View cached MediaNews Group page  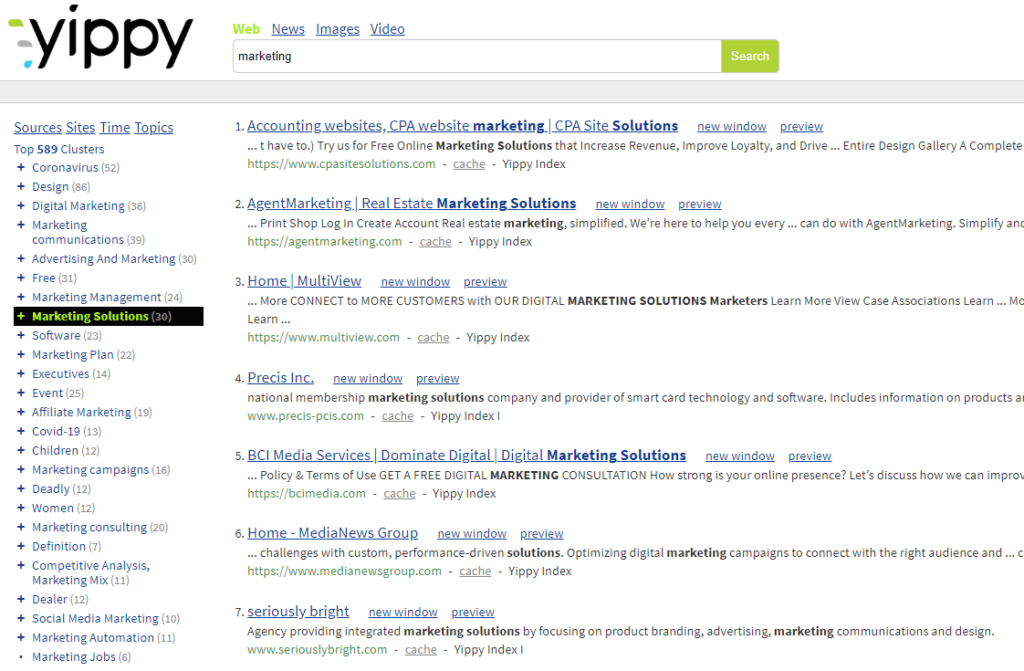pyautogui.click(x=475, y=572)
